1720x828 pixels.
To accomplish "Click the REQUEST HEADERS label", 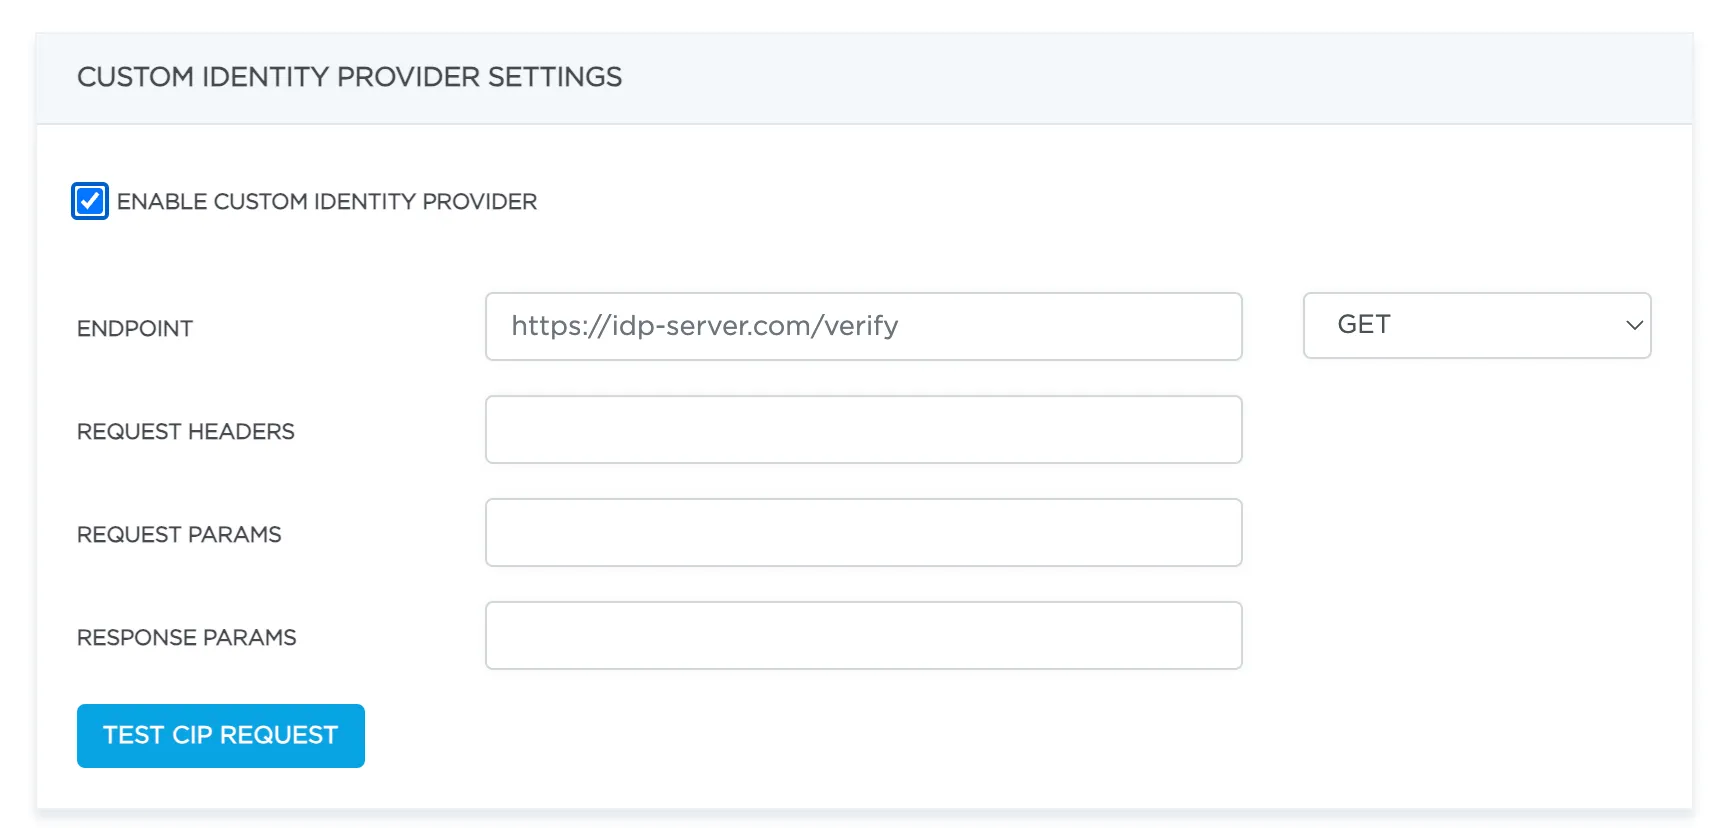I will pos(186,431).
